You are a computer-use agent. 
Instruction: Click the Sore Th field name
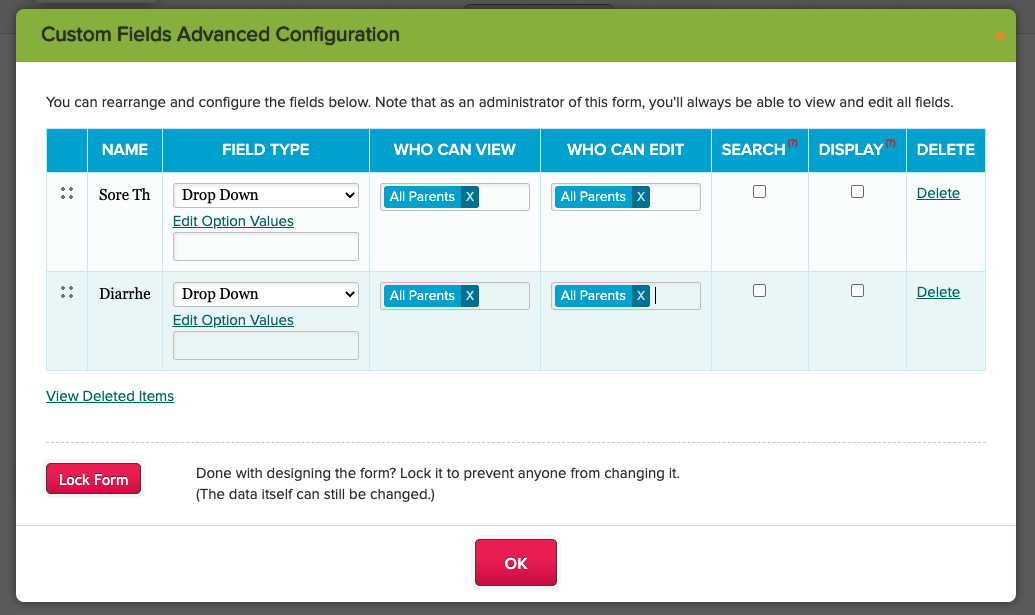(x=125, y=195)
